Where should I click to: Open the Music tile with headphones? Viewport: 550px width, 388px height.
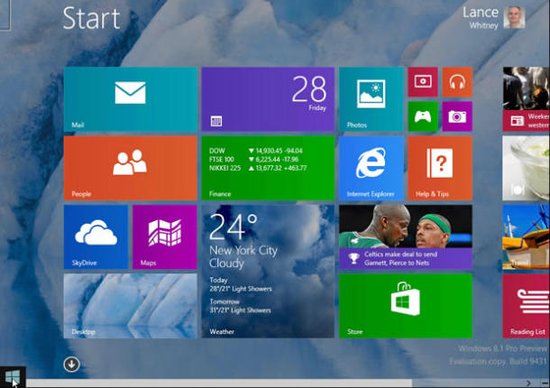tap(457, 82)
